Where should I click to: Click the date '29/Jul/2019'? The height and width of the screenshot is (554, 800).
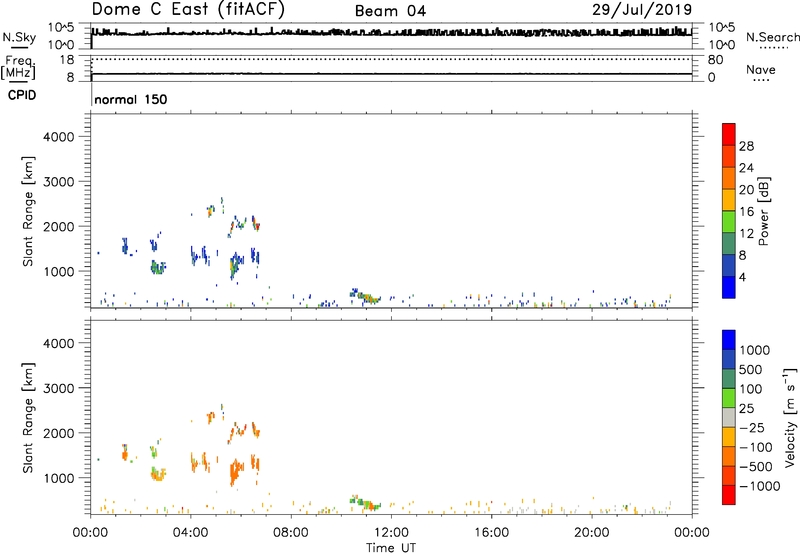(642, 10)
